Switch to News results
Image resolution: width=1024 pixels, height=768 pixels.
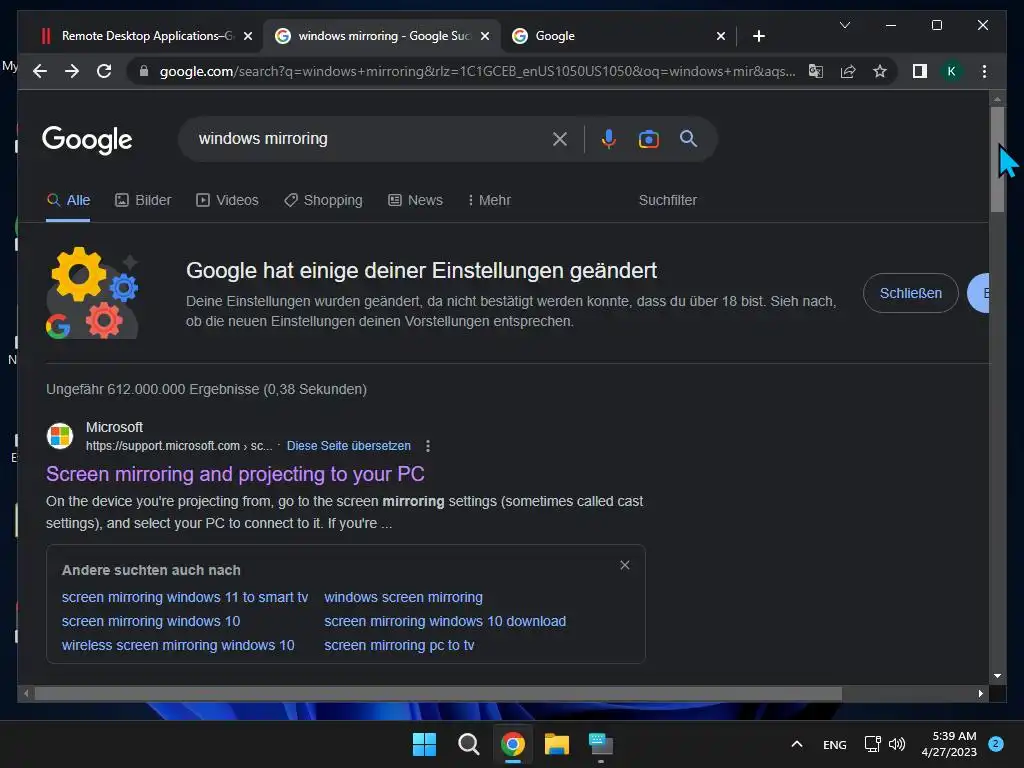(x=415, y=200)
